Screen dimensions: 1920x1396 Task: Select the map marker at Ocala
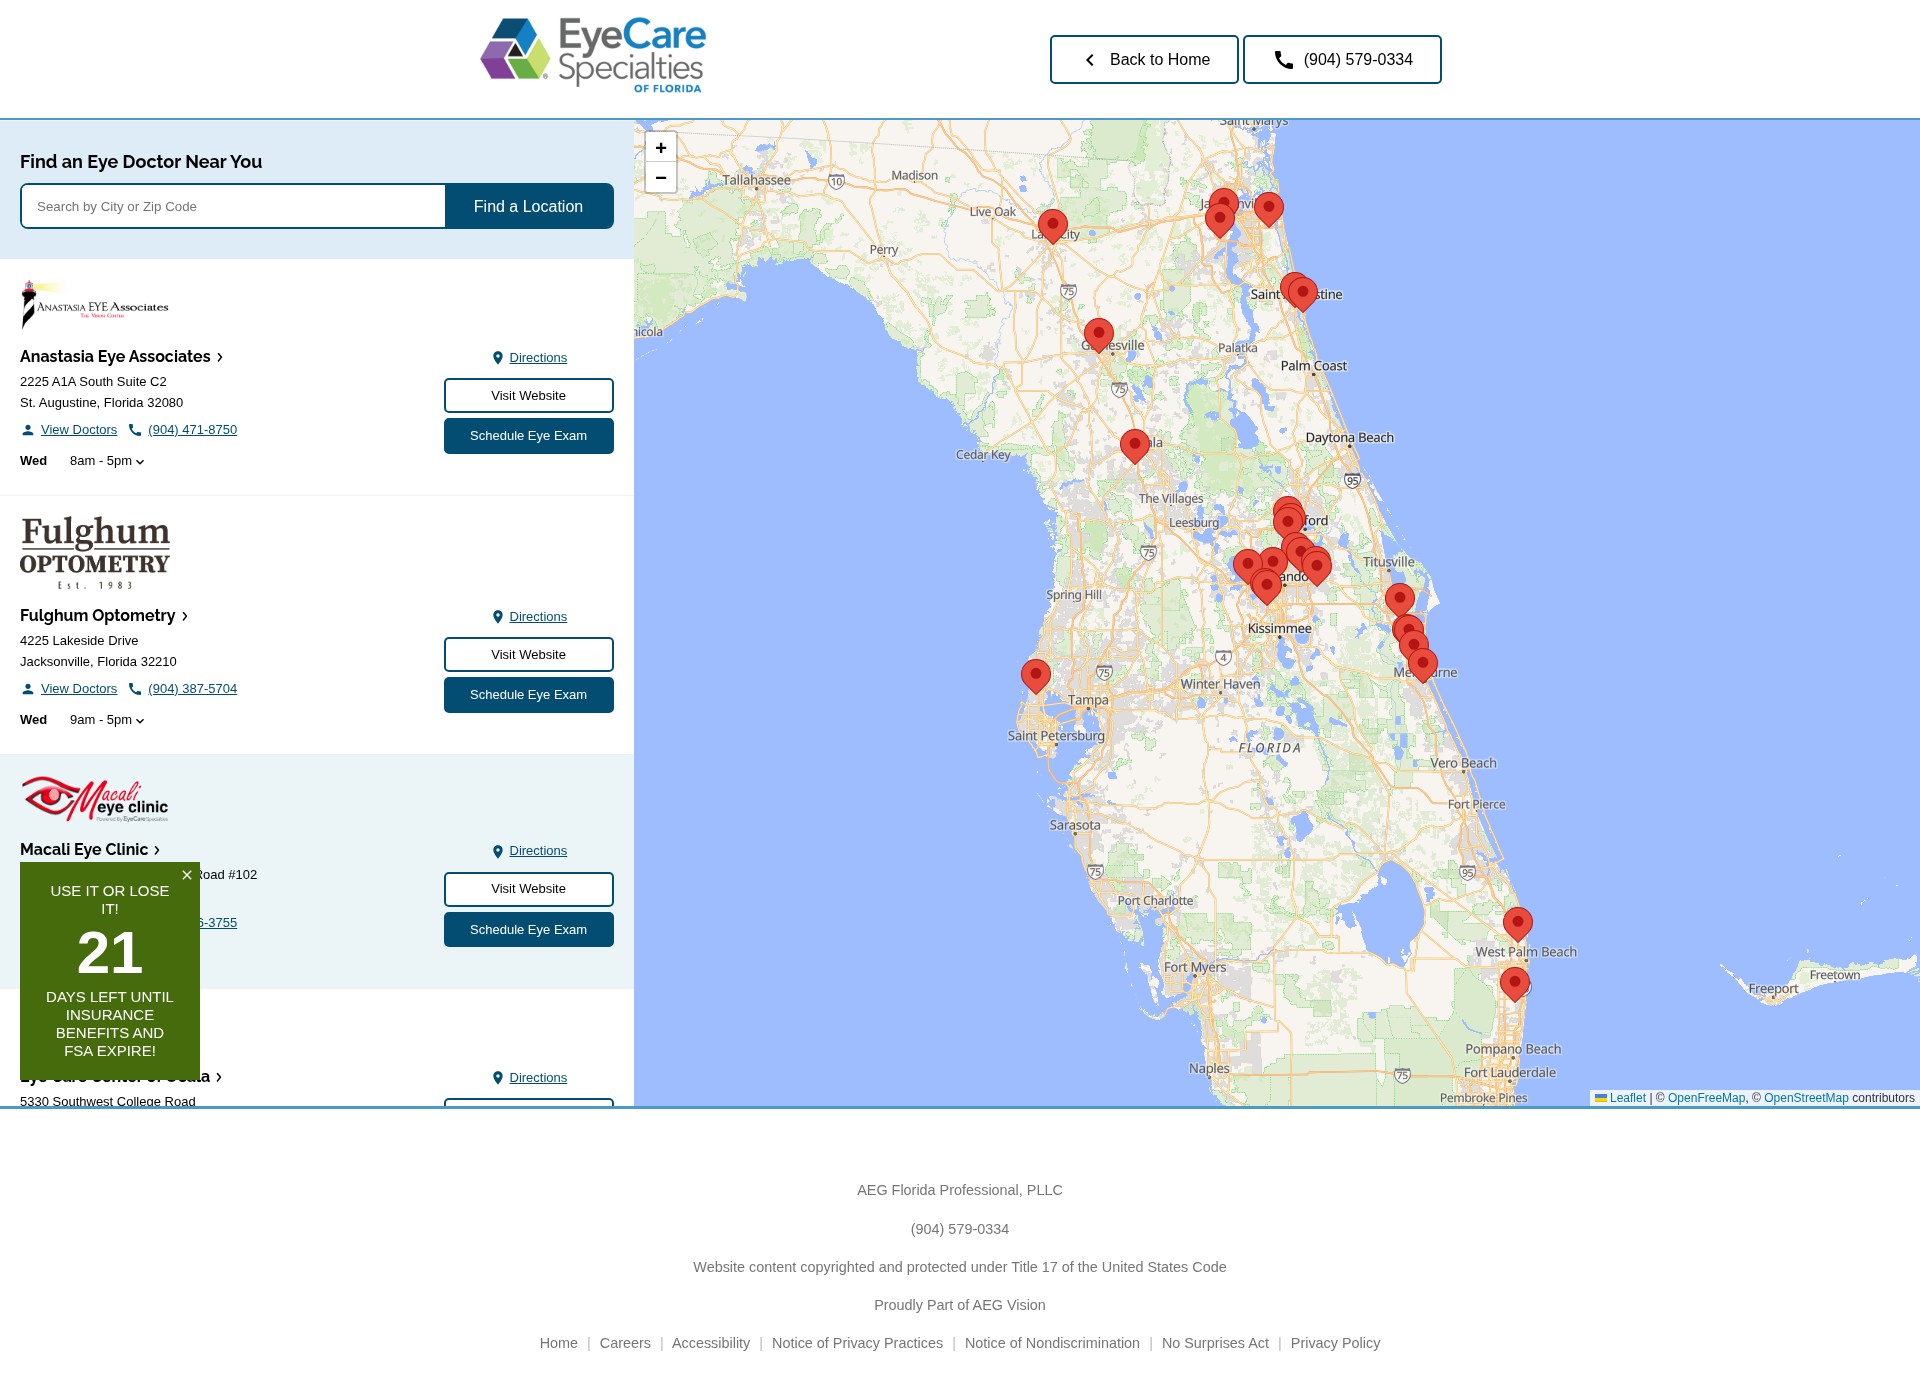point(1134,446)
